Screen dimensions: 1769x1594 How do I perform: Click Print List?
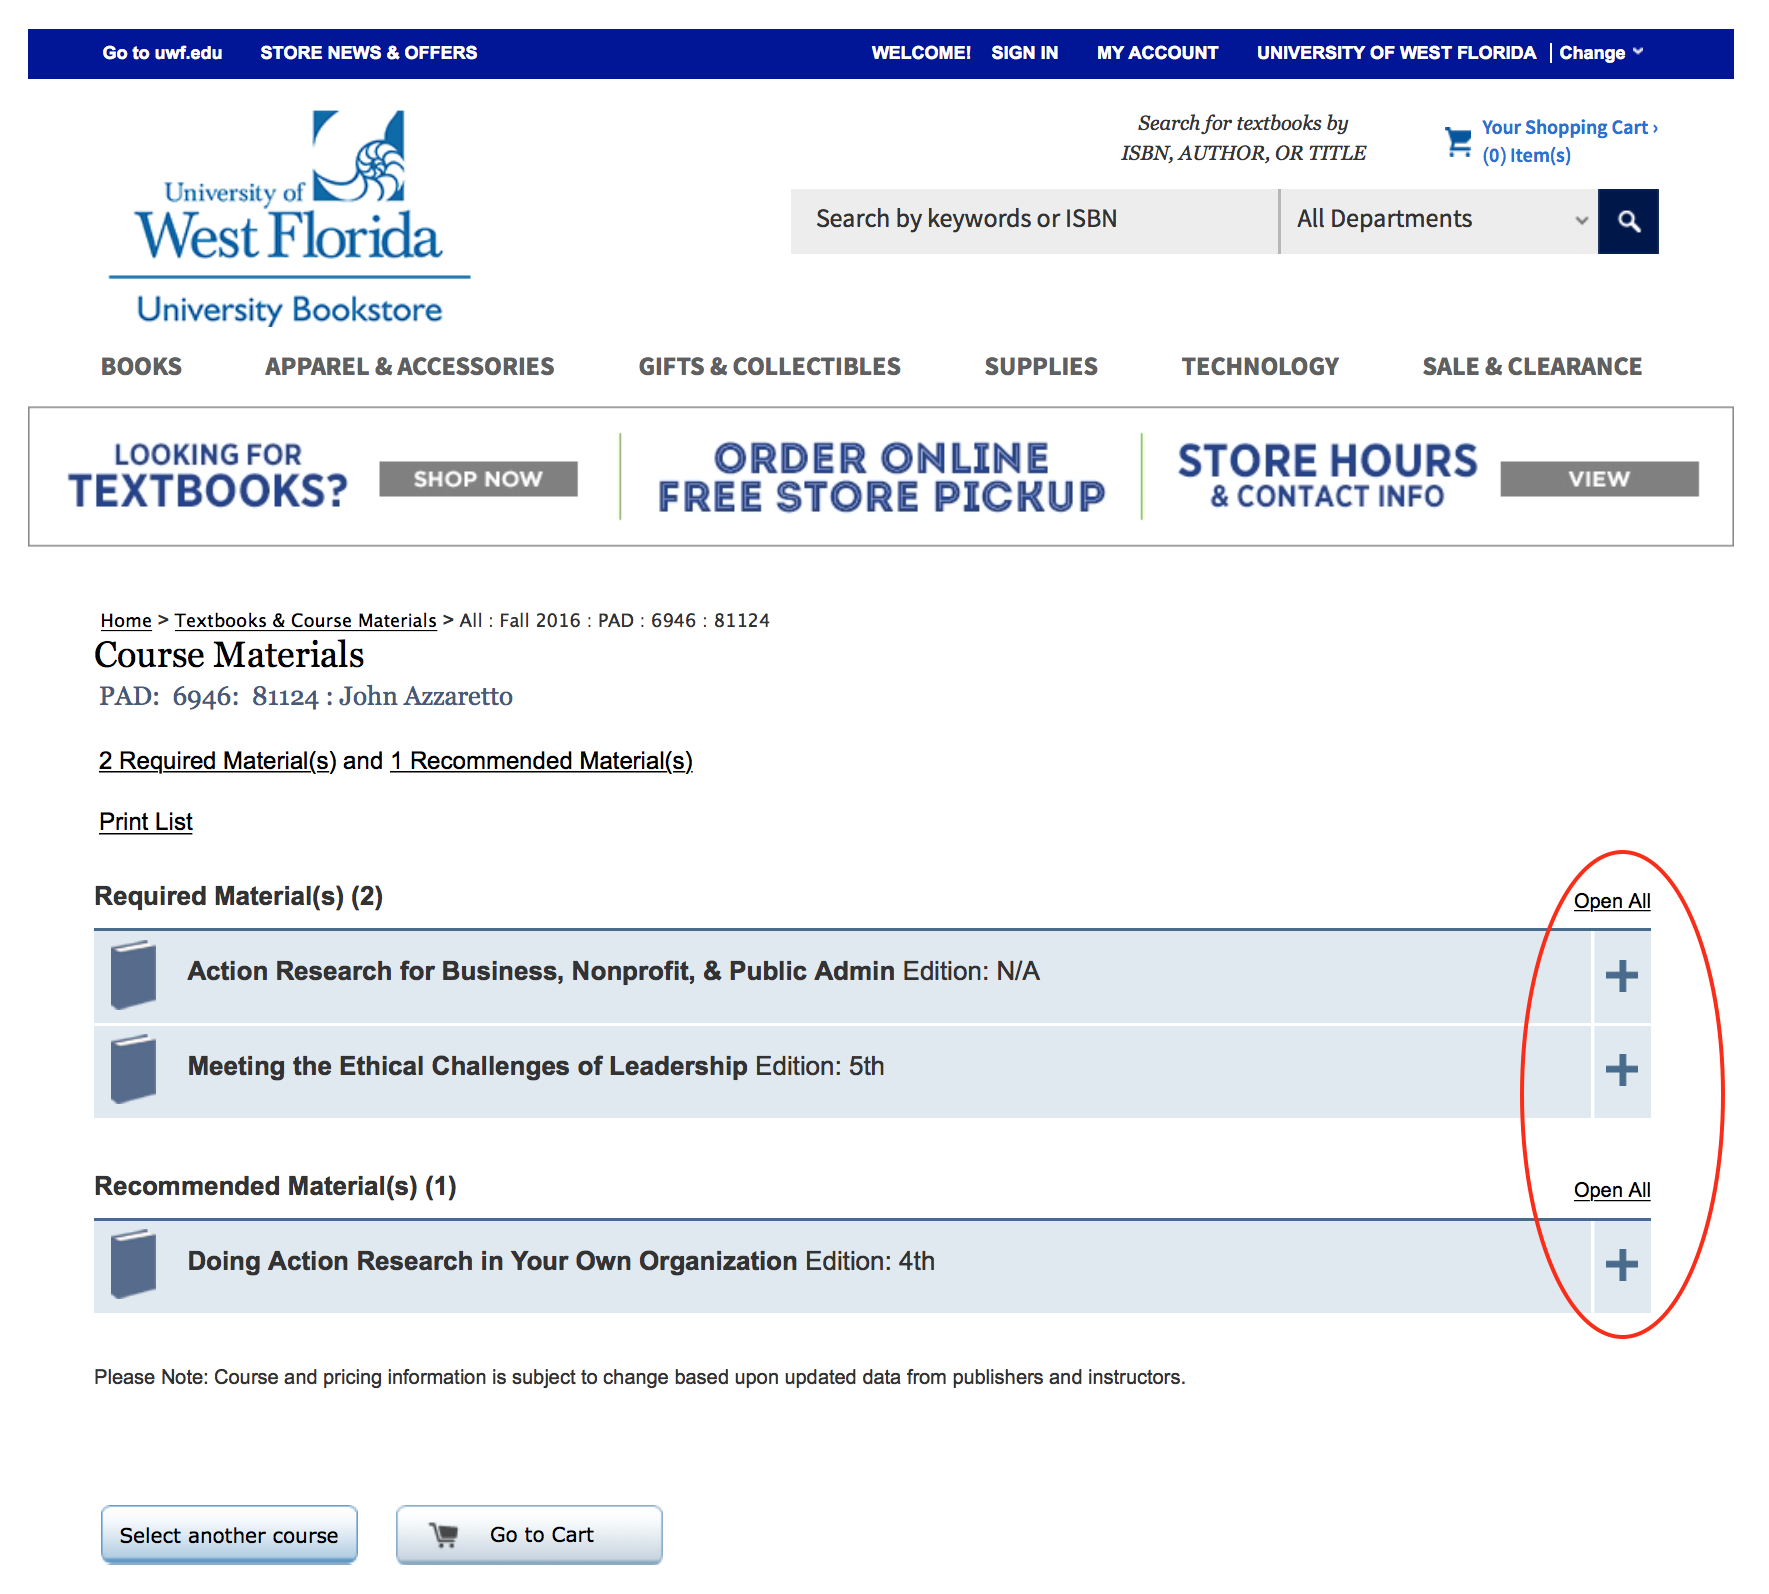tap(145, 821)
